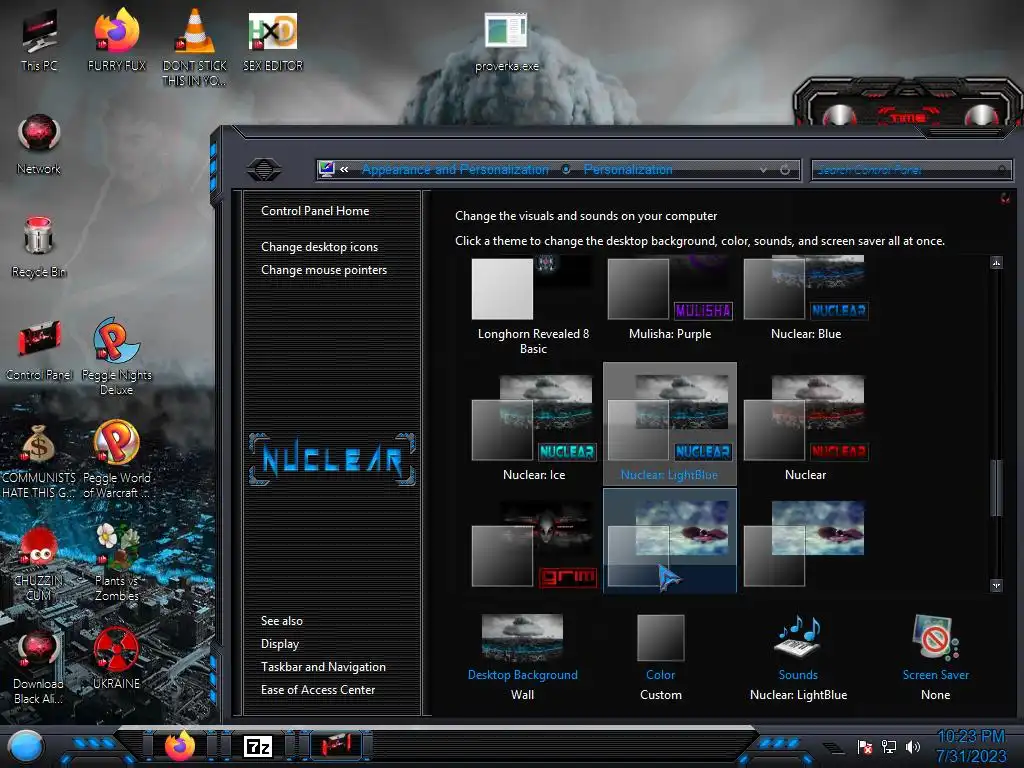Open the money bag COMMUNISTS HATE shortcut
This screenshot has height=768, width=1024.
click(39, 460)
